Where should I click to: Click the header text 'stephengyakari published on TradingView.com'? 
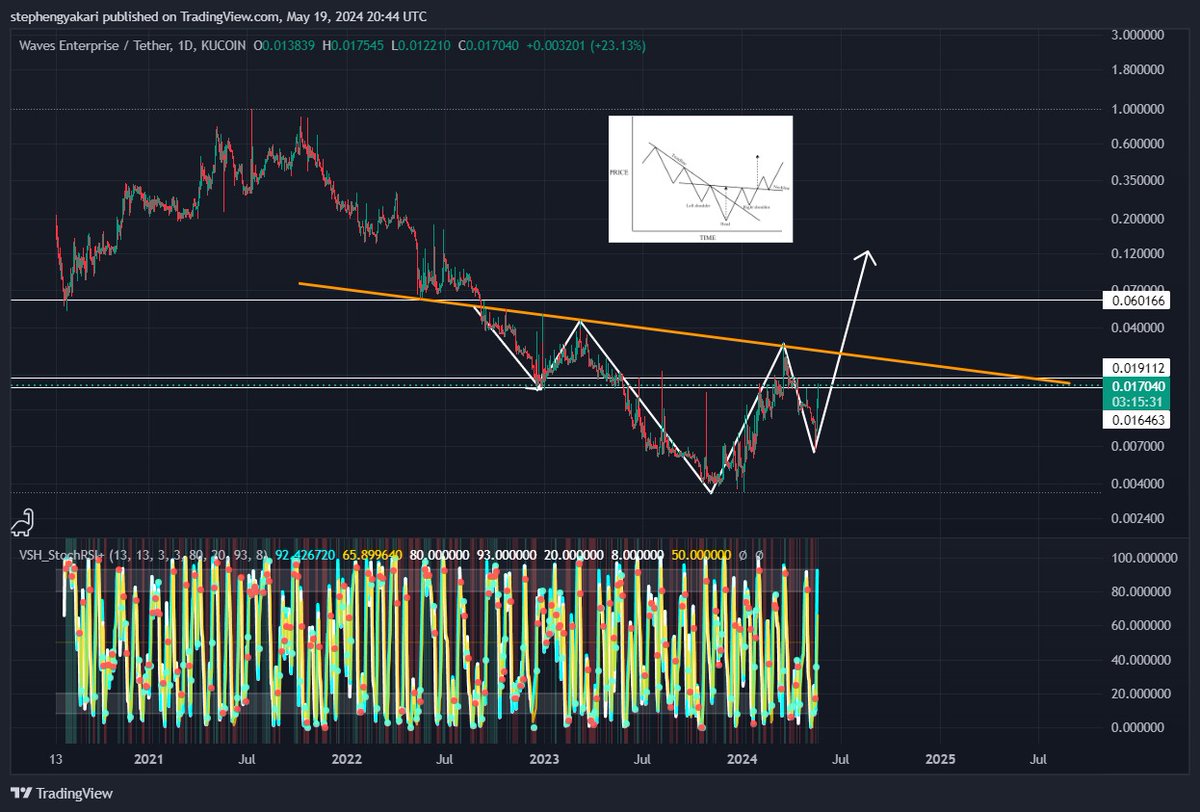coord(143,16)
